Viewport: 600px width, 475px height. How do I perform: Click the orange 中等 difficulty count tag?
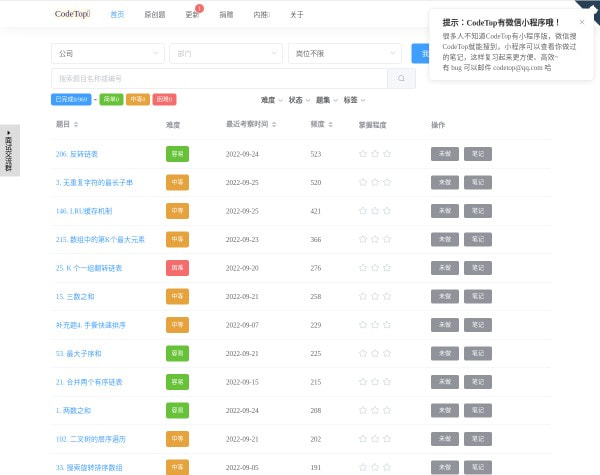(x=137, y=100)
